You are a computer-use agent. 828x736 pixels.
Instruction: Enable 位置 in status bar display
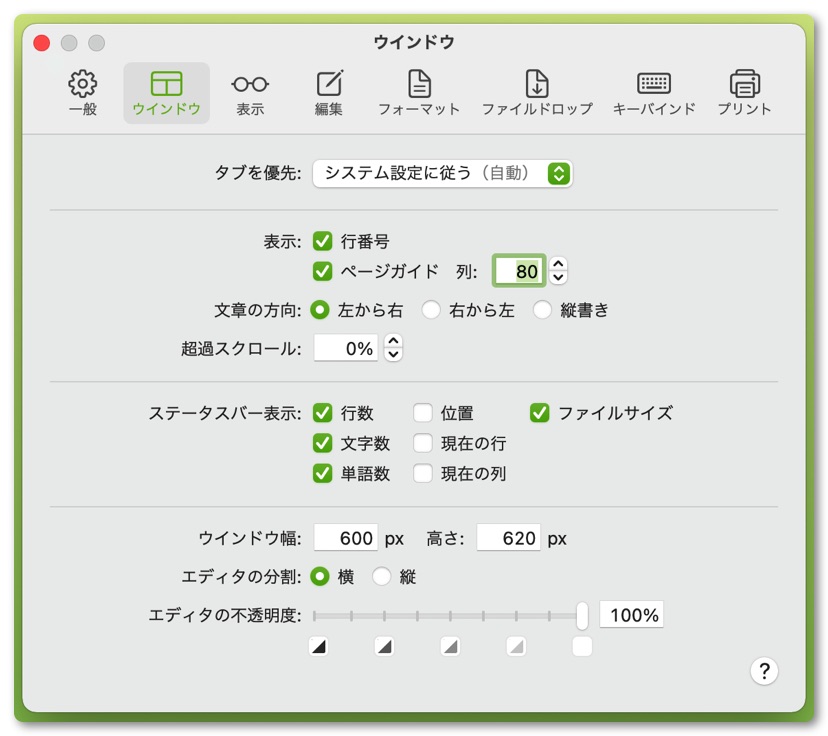423,413
